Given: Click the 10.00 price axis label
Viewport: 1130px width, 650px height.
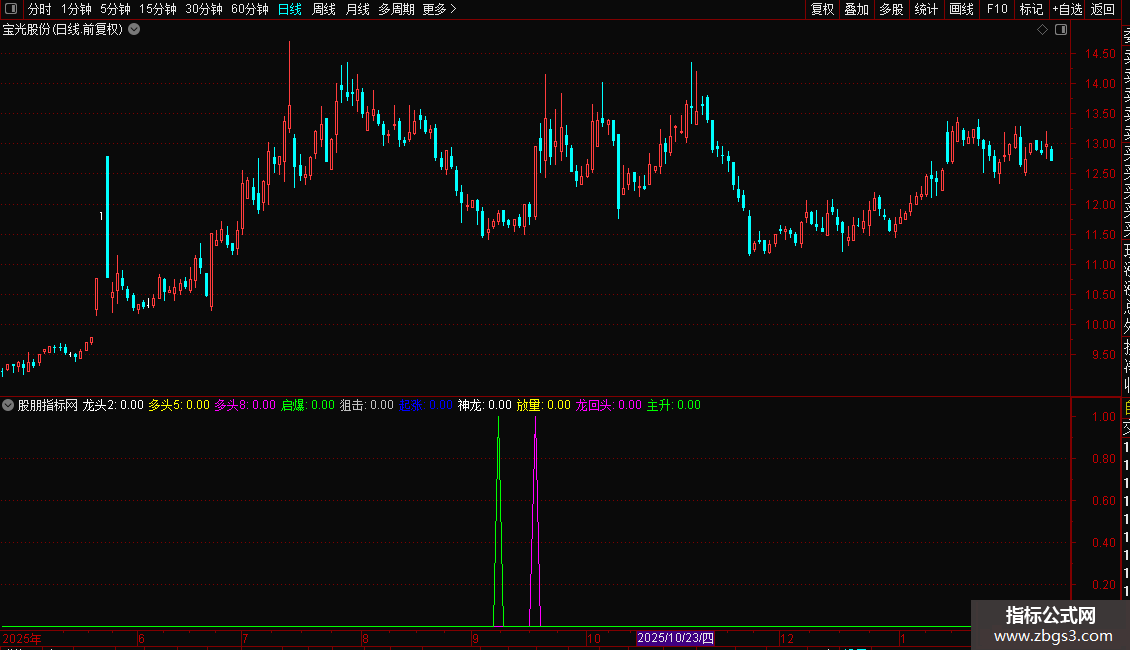Looking at the screenshot, I should point(1100,325).
